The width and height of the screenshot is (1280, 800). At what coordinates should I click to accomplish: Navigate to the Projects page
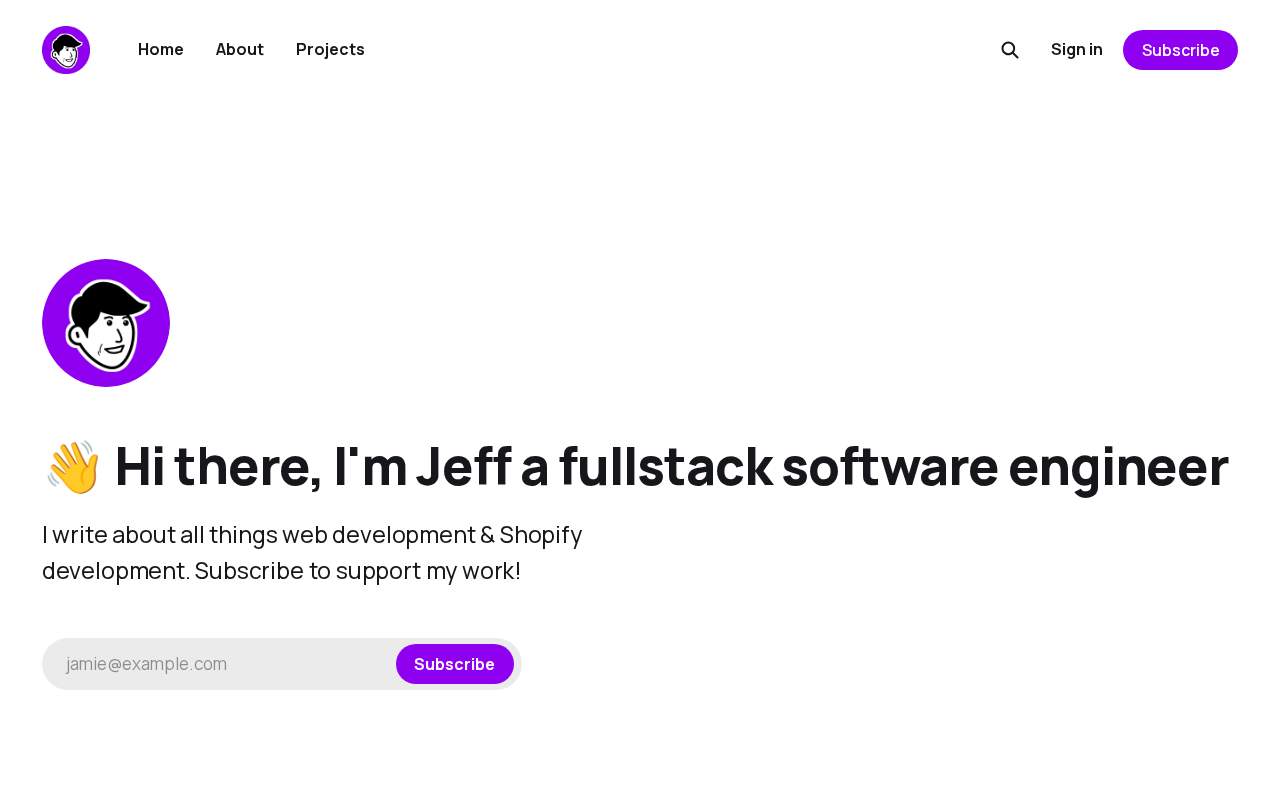pyautogui.click(x=330, y=49)
